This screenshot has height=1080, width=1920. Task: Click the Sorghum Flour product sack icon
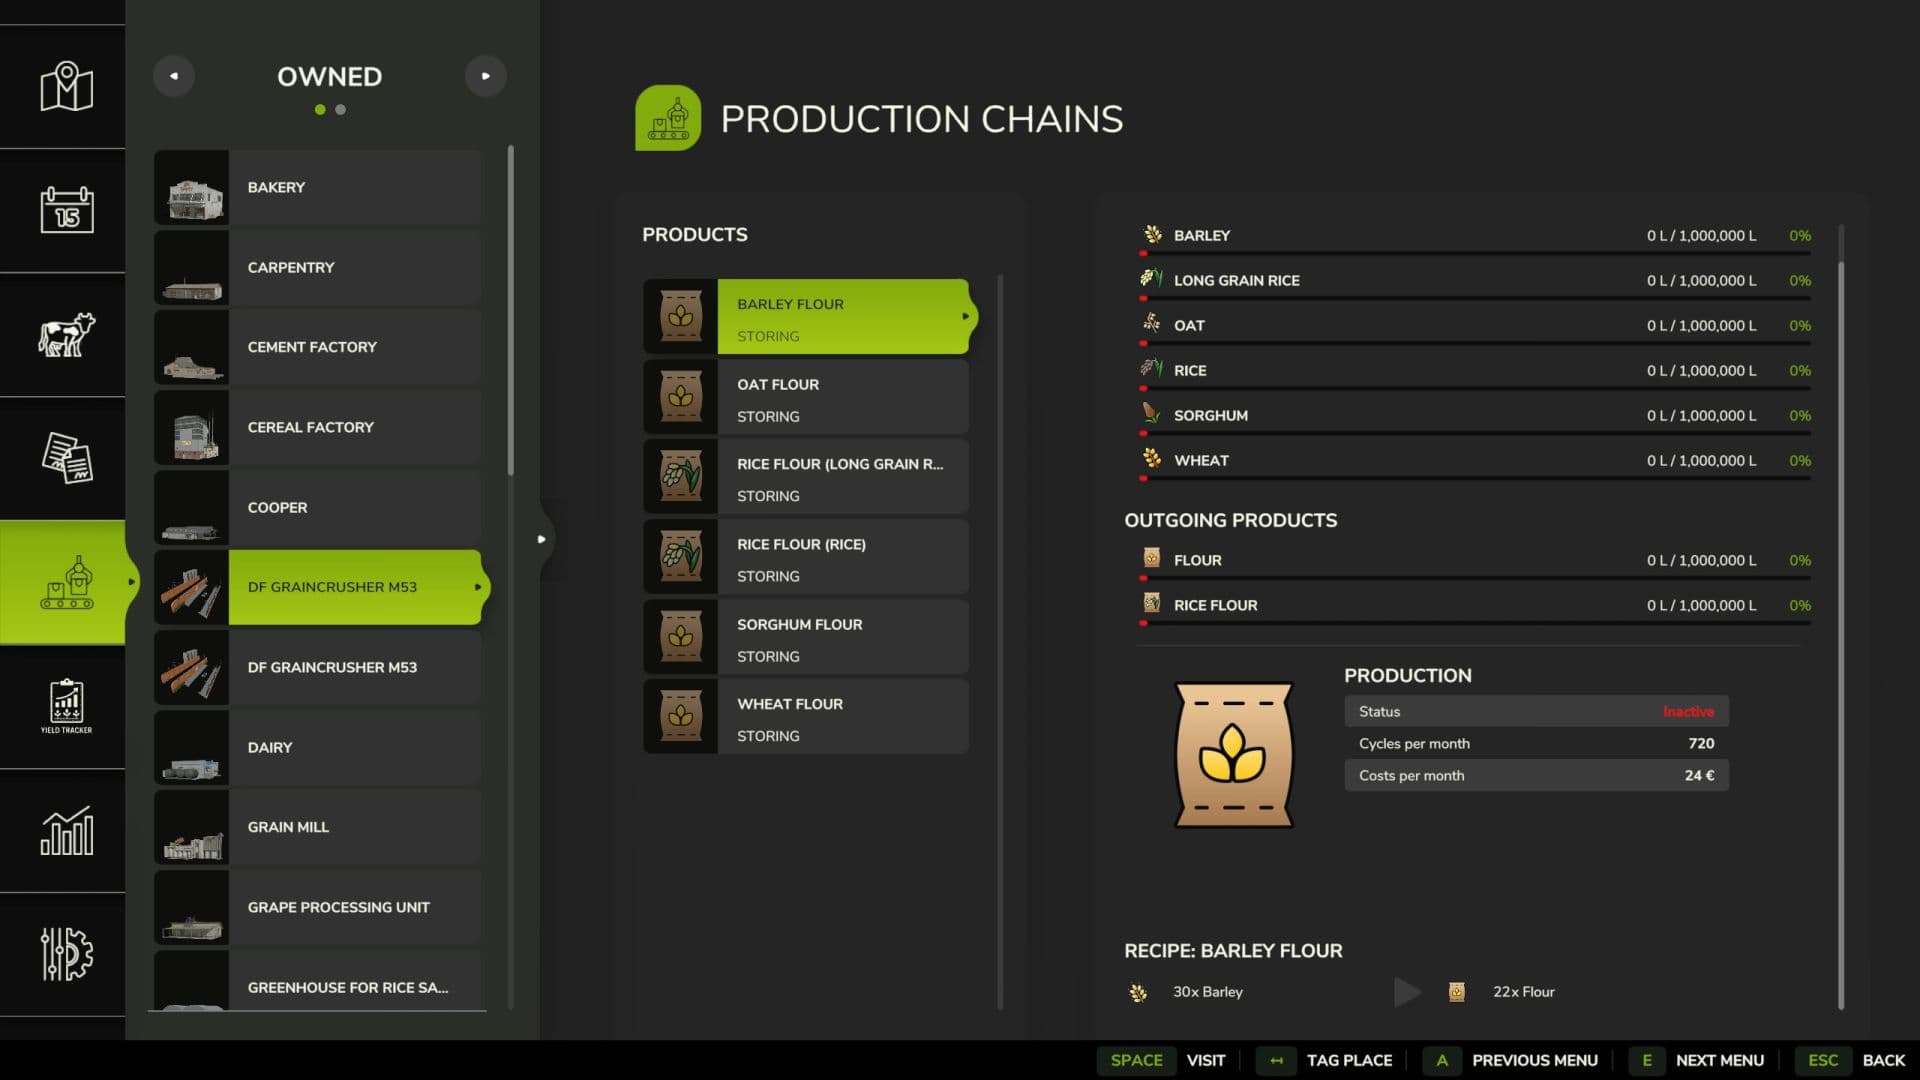tap(681, 636)
